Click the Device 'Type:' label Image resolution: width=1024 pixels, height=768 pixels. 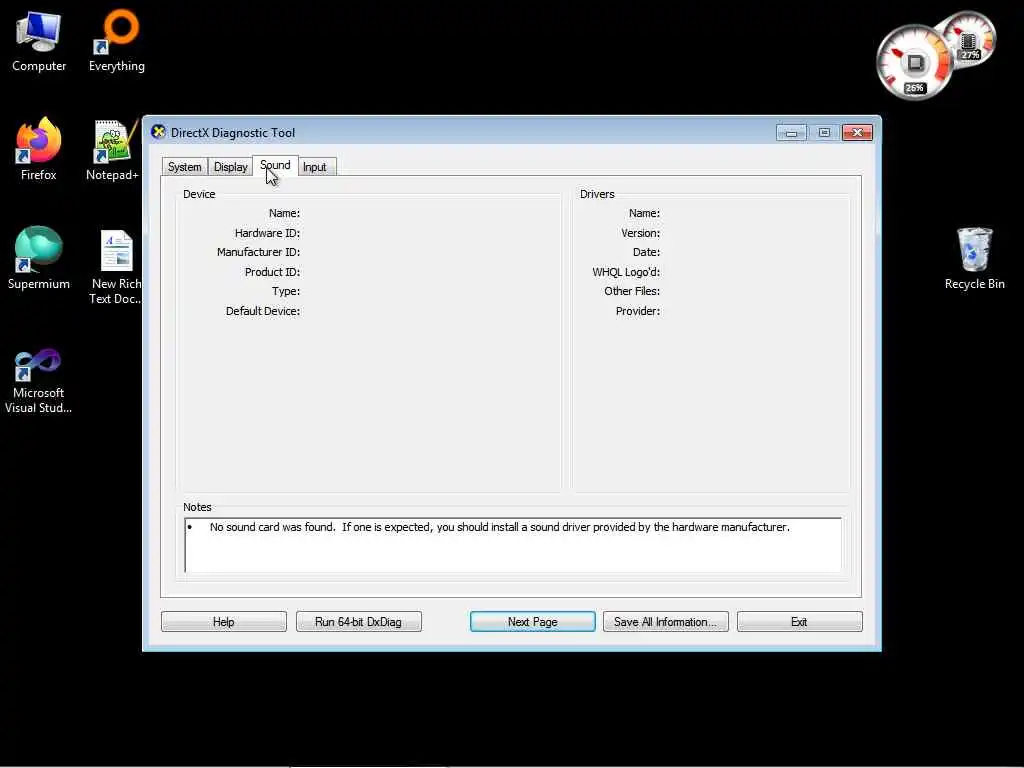[x=286, y=291]
